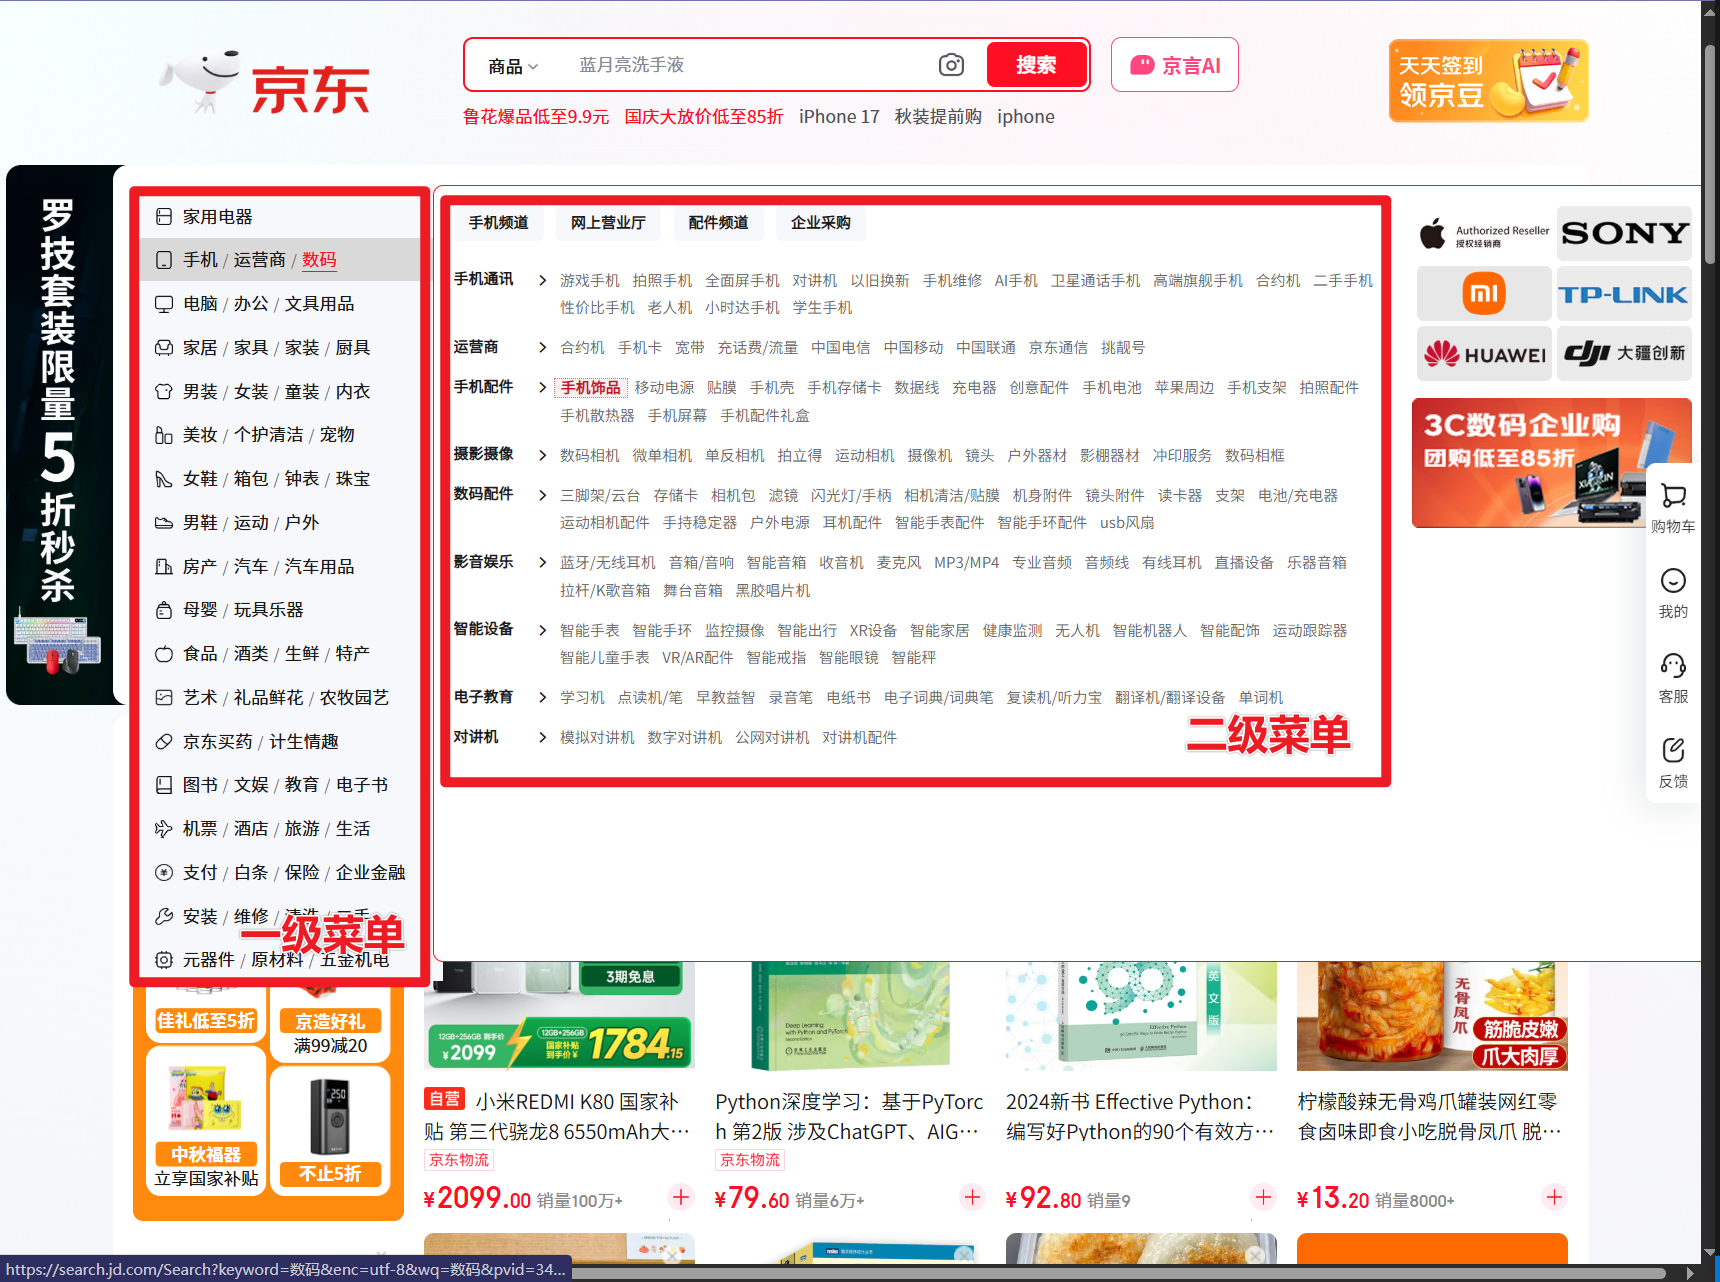
Task: Click the gear icon beside 元器件
Action: pyautogui.click(x=164, y=960)
